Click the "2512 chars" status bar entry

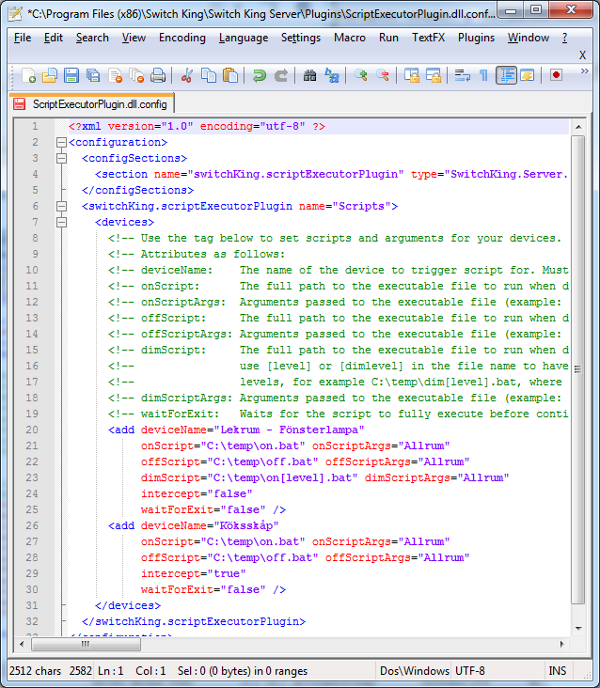[x=35, y=671]
